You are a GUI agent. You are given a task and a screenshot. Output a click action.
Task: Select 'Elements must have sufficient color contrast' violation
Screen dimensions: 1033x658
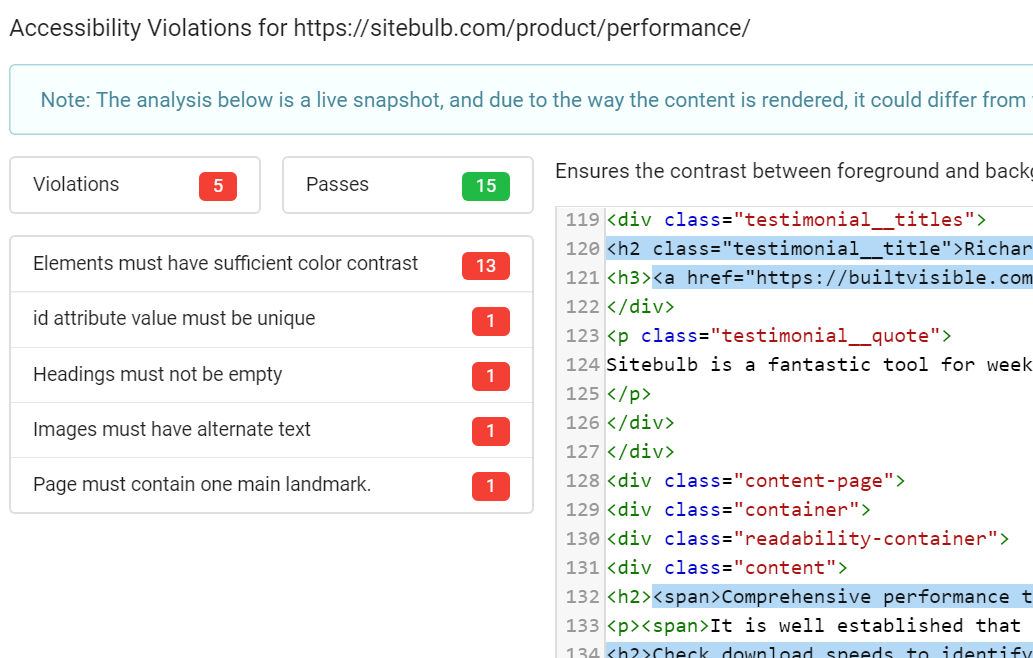[x=271, y=264]
